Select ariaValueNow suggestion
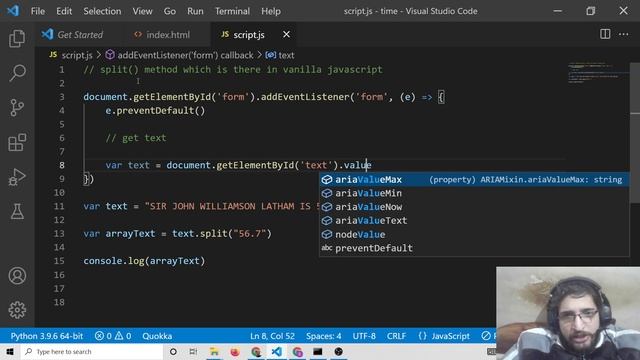Viewport: 640px width, 360px height. pyautogui.click(x=473, y=207)
